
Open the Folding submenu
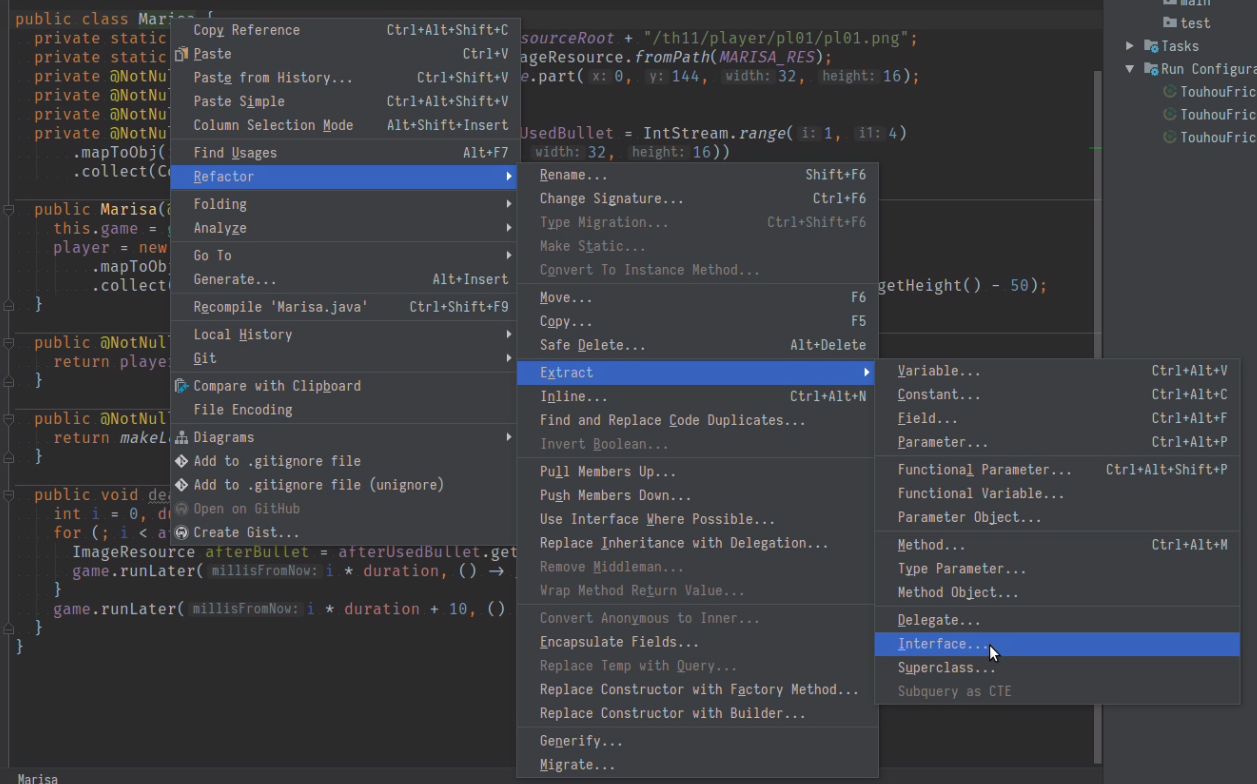click(x=344, y=204)
